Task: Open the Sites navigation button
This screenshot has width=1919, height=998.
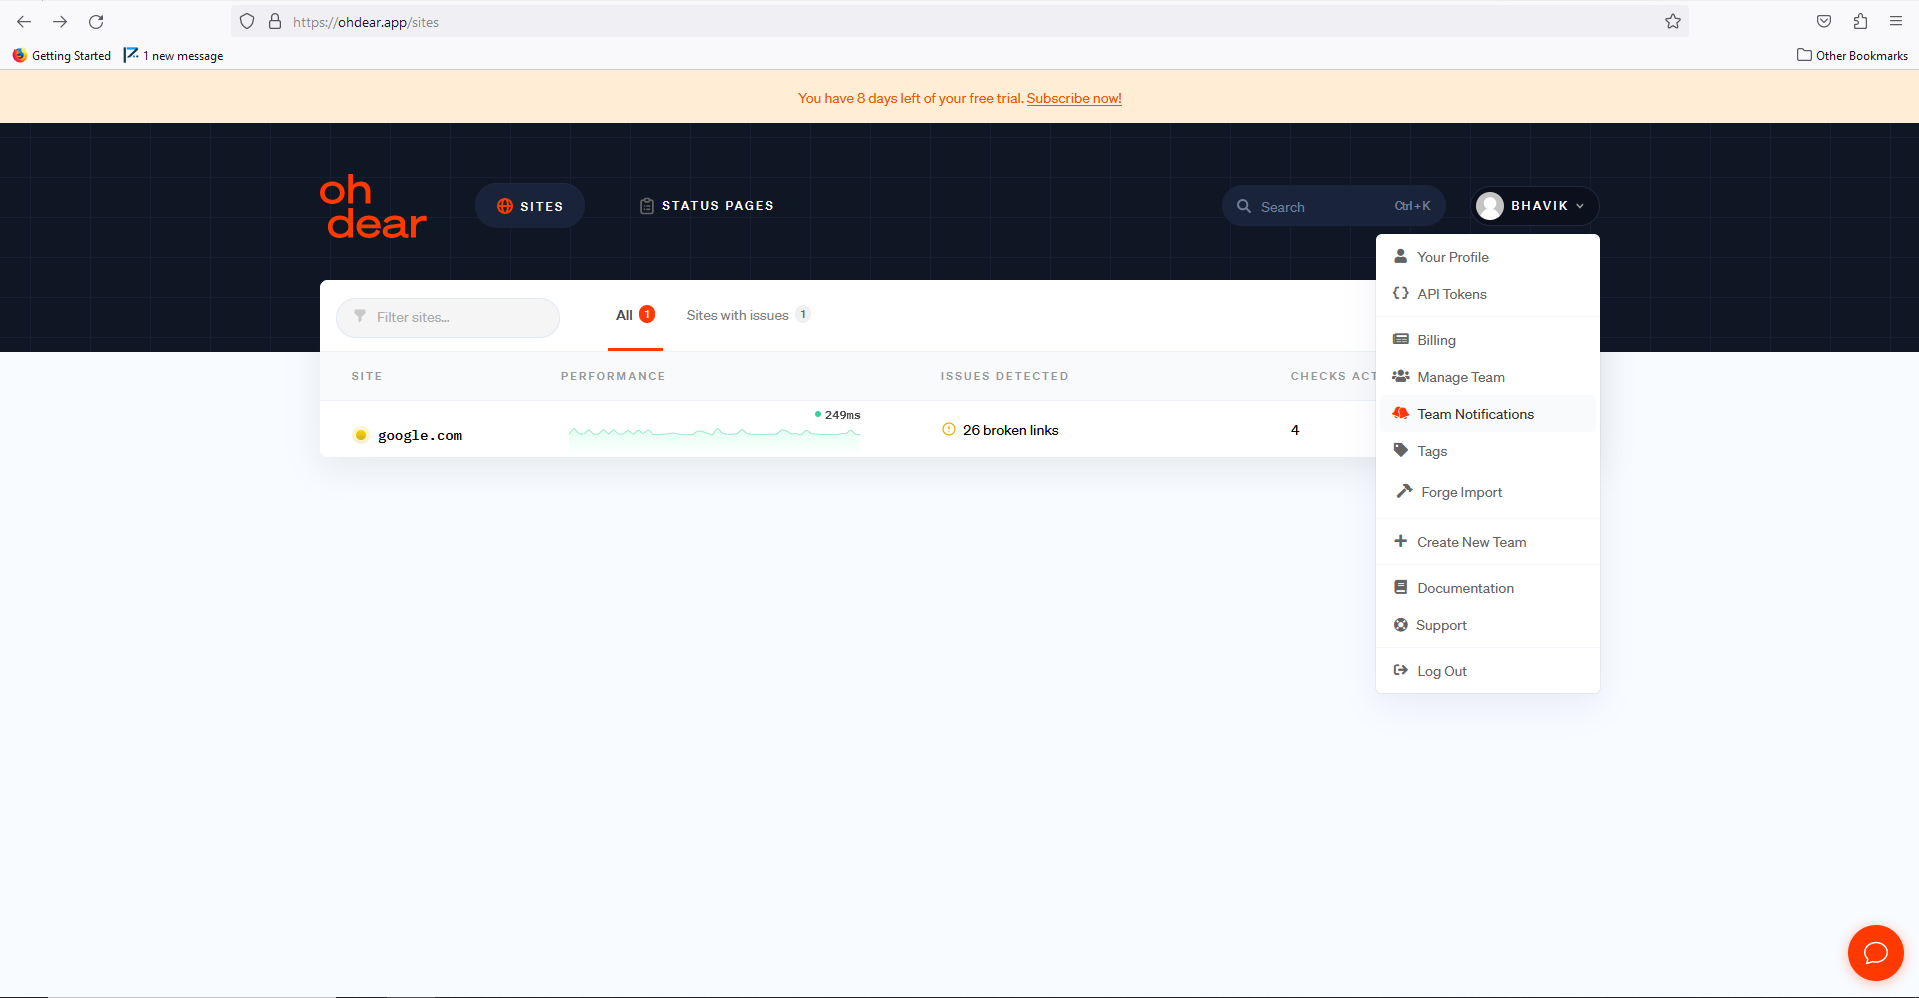Action: (x=530, y=206)
